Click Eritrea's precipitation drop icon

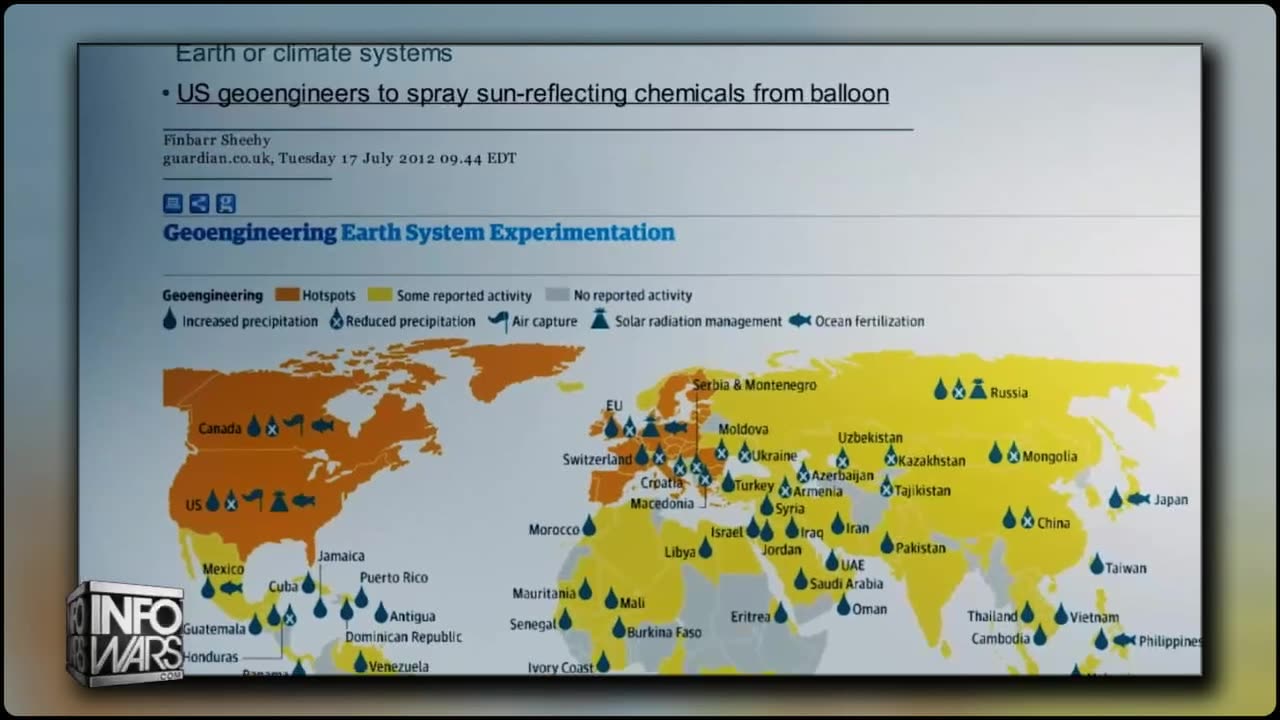tap(780, 613)
